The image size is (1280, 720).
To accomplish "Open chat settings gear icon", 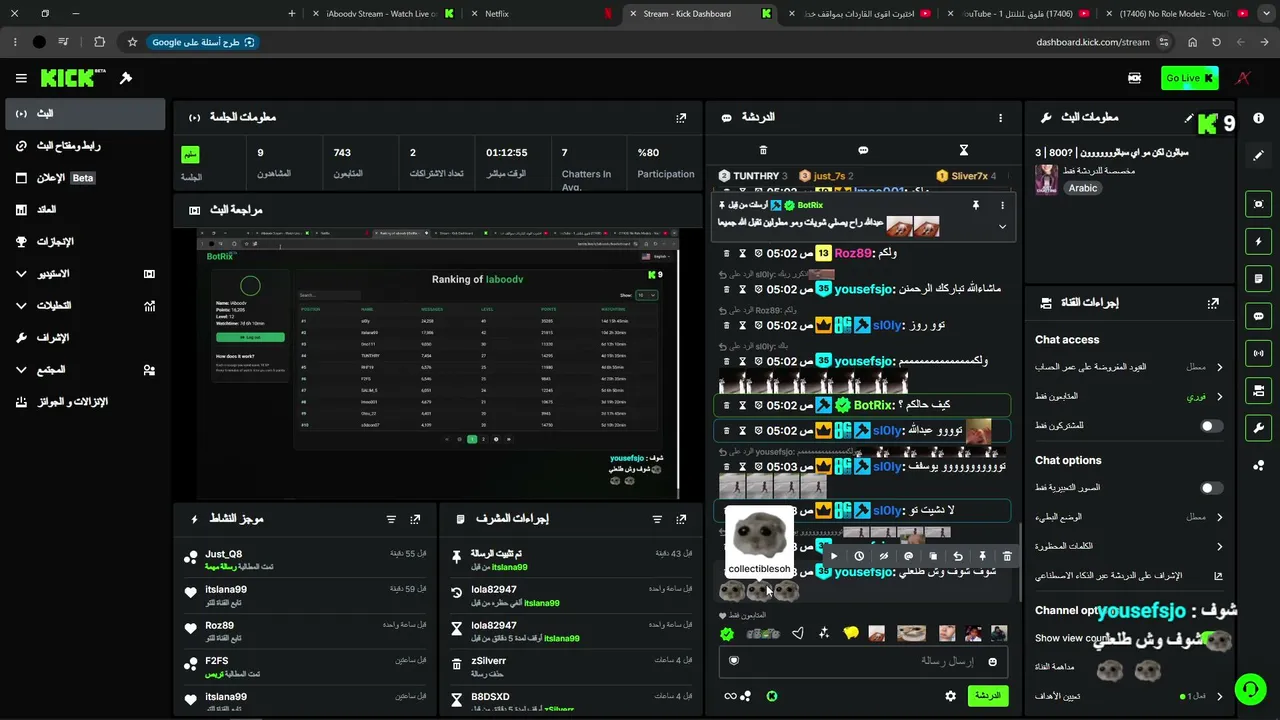I will click(951, 696).
